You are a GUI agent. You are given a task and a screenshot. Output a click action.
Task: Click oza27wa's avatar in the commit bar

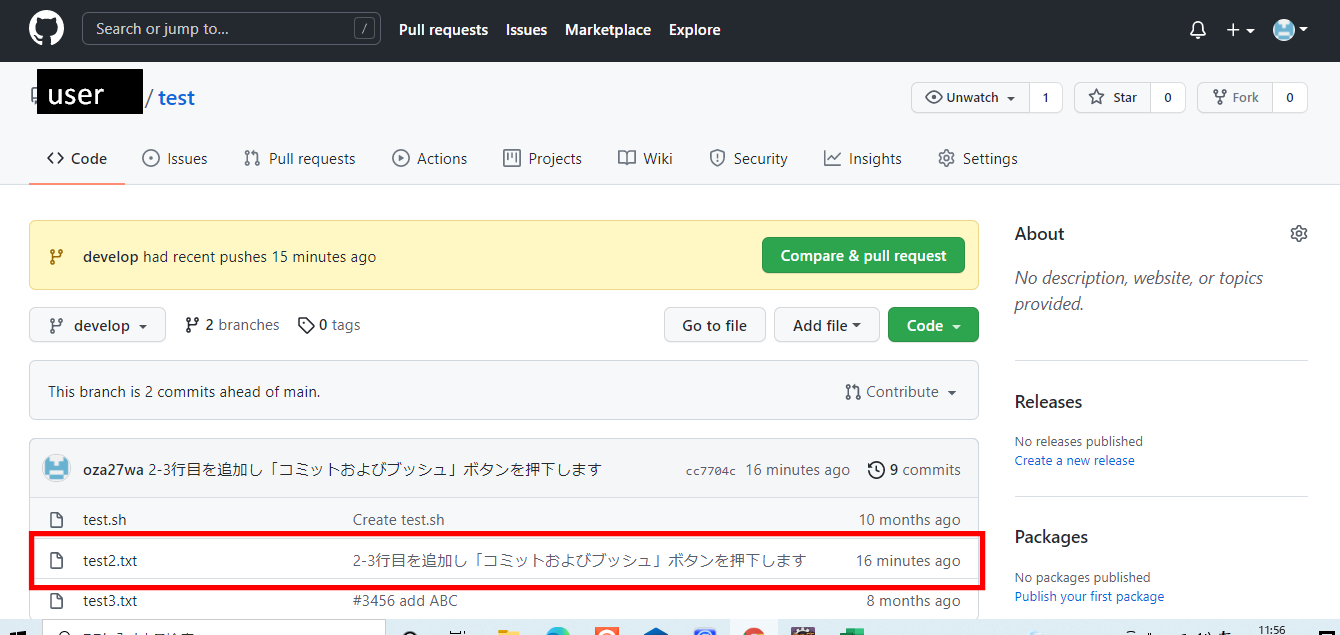pos(57,467)
